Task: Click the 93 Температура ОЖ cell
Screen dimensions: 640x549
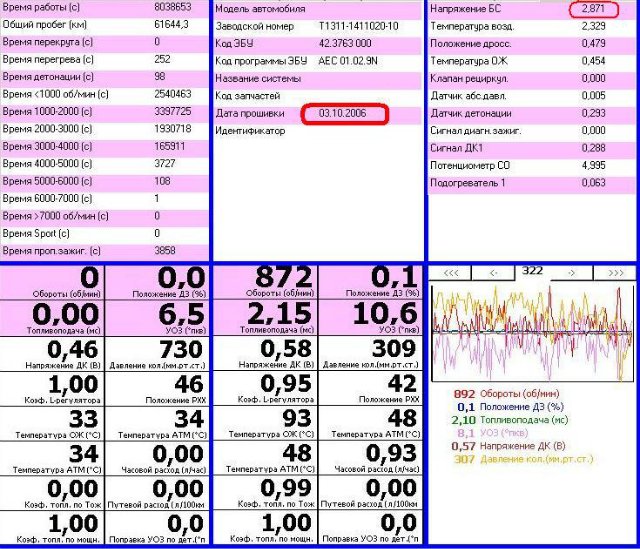Action: click(271, 423)
